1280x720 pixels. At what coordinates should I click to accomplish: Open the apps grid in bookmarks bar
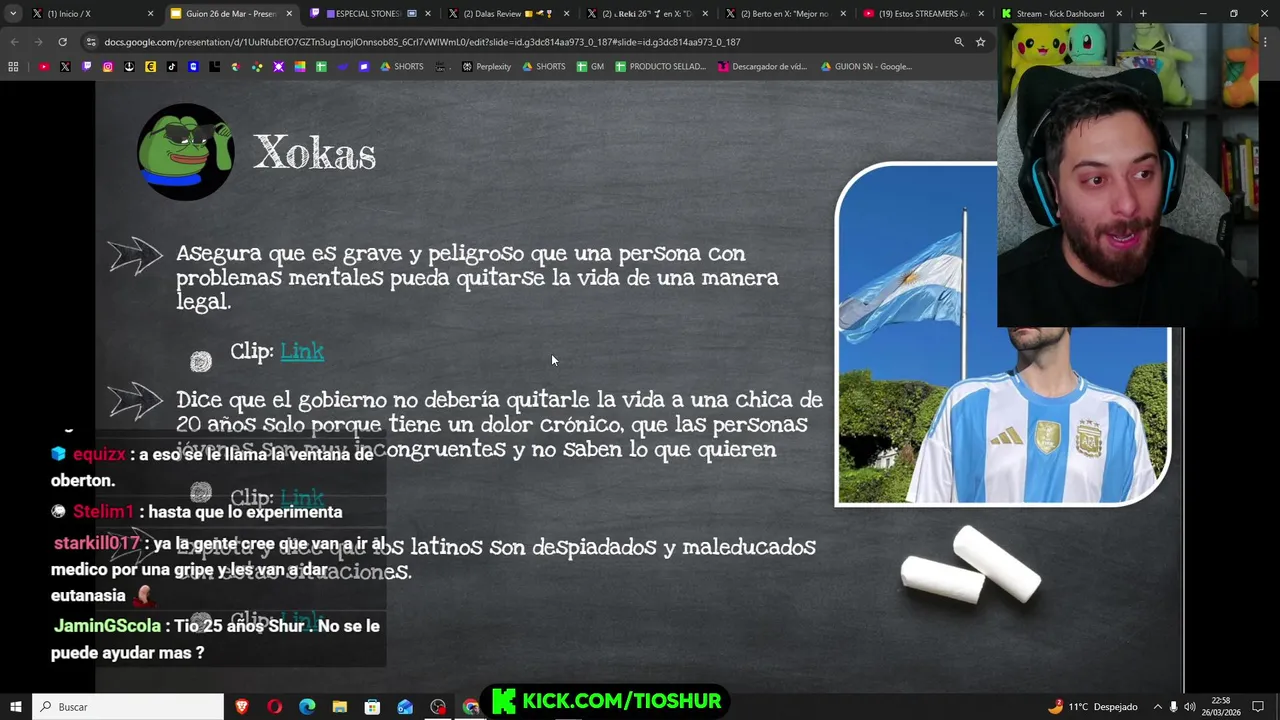[13, 67]
